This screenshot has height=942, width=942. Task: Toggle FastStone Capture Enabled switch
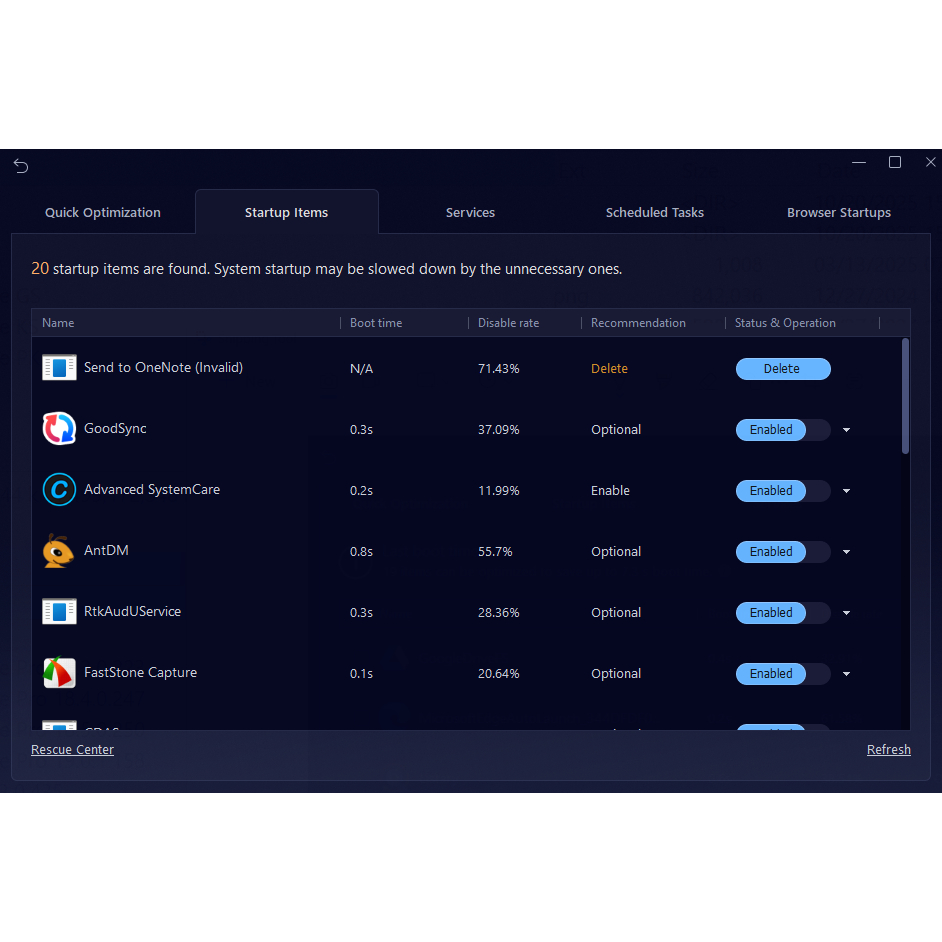point(783,673)
